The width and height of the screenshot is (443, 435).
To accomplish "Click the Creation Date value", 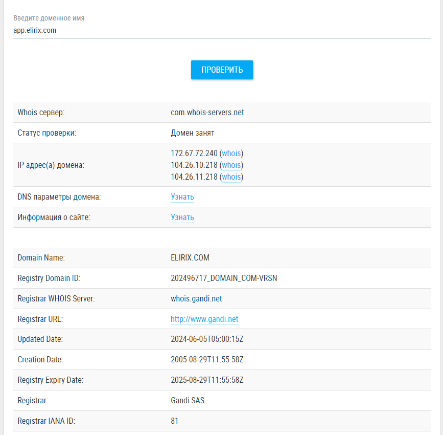I will click(x=207, y=359).
